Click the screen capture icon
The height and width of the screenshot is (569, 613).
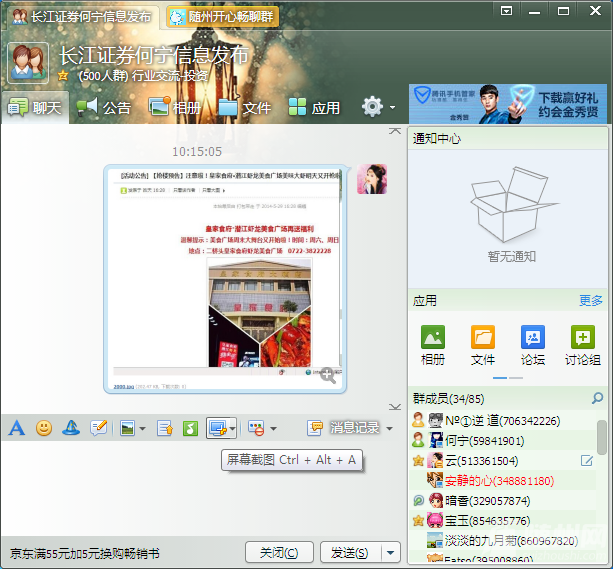pos(218,428)
